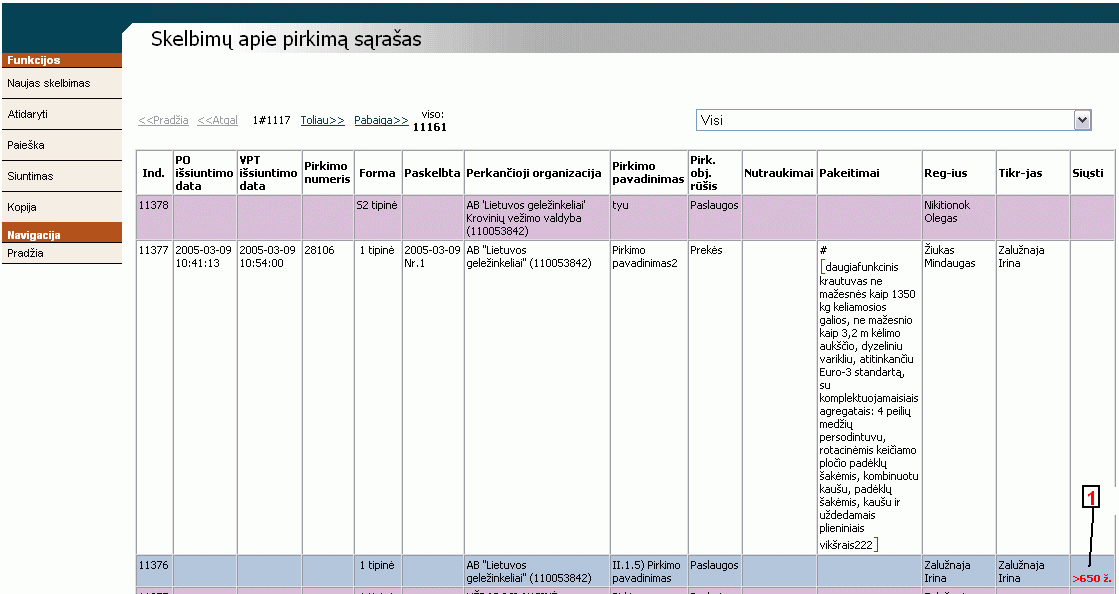Image resolution: width=1119 pixels, height=594 pixels.
Task: Go to next page with Toliau>>
Action: (x=323, y=120)
